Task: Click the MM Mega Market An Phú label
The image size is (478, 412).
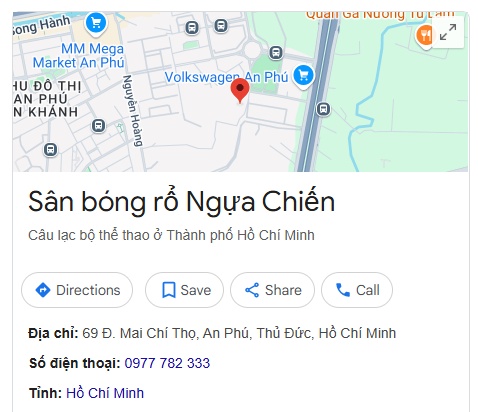Action: pyautogui.click(x=79, y=56)
